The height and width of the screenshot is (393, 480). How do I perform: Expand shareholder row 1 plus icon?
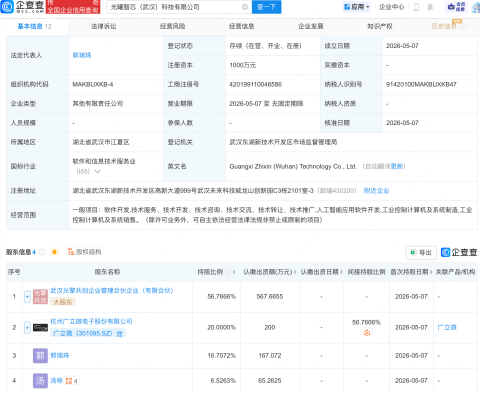point(27,296)
